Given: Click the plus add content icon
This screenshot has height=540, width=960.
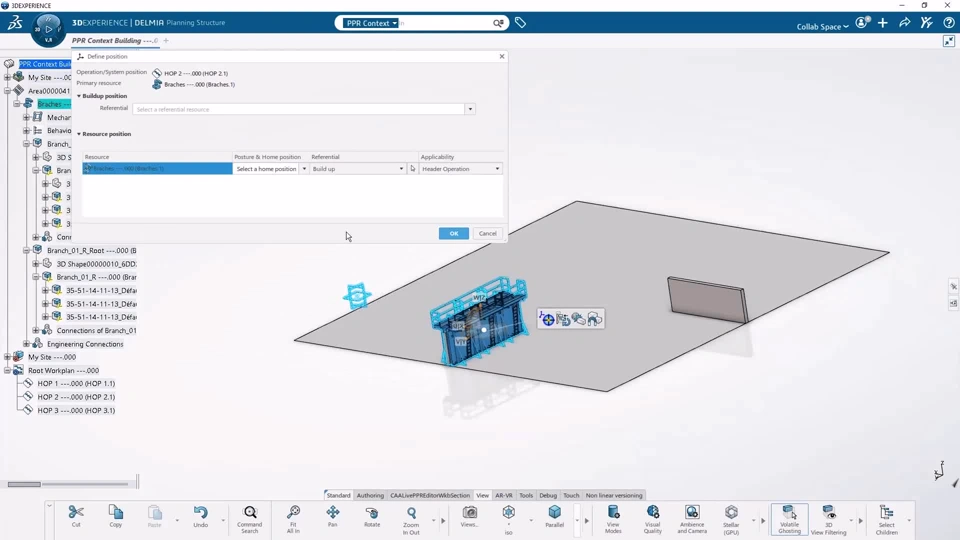Looking at the screenshot, I should [x=882, y=23].
